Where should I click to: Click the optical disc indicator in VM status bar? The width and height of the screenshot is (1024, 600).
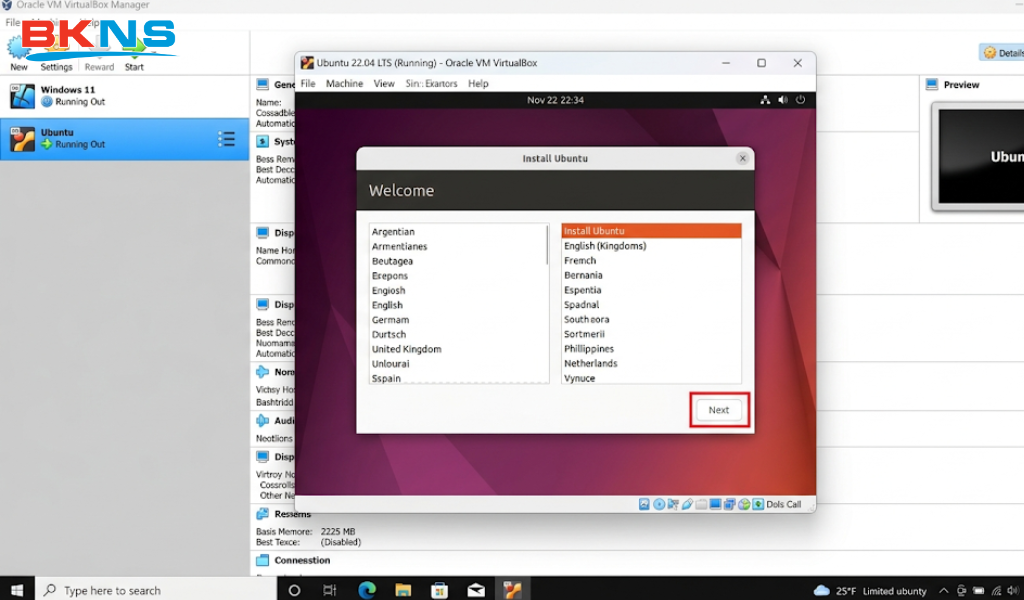pos(659,504)
